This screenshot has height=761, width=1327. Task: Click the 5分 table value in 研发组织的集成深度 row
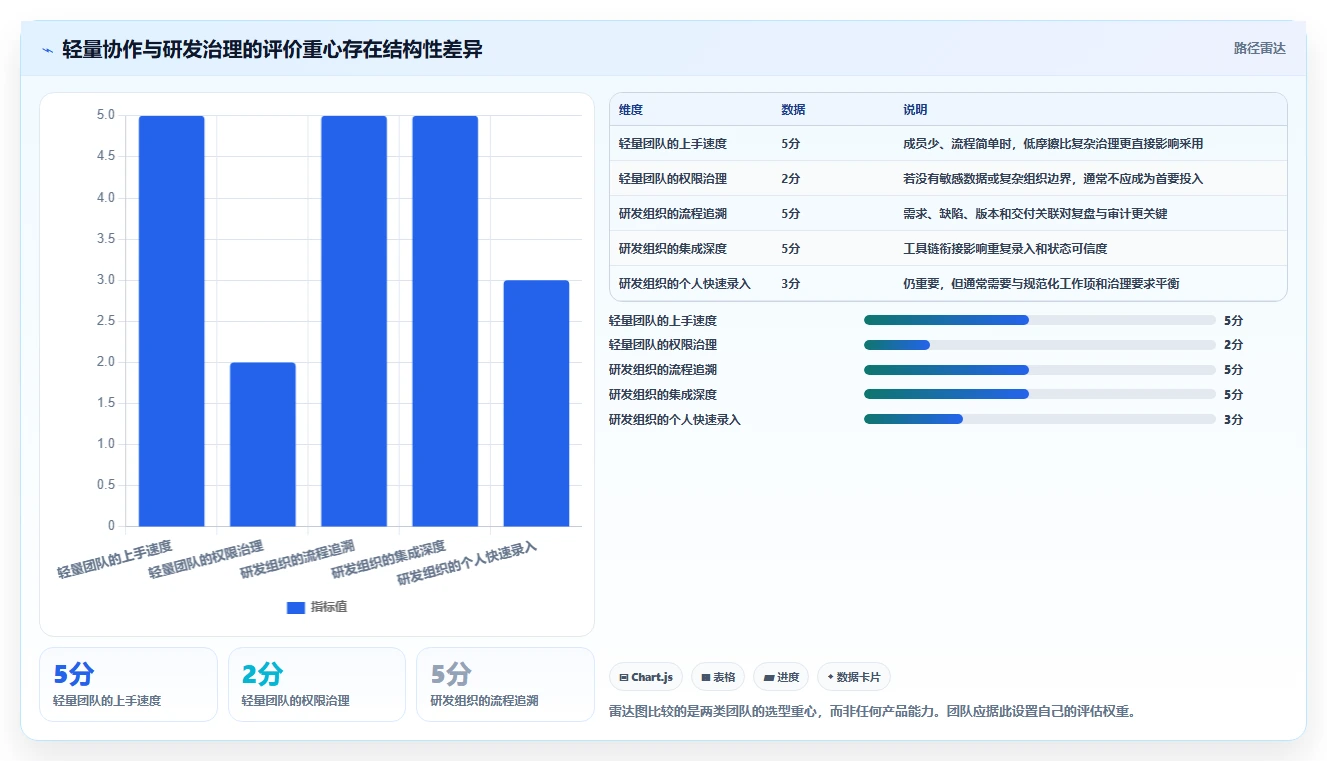tap(790, 249)
